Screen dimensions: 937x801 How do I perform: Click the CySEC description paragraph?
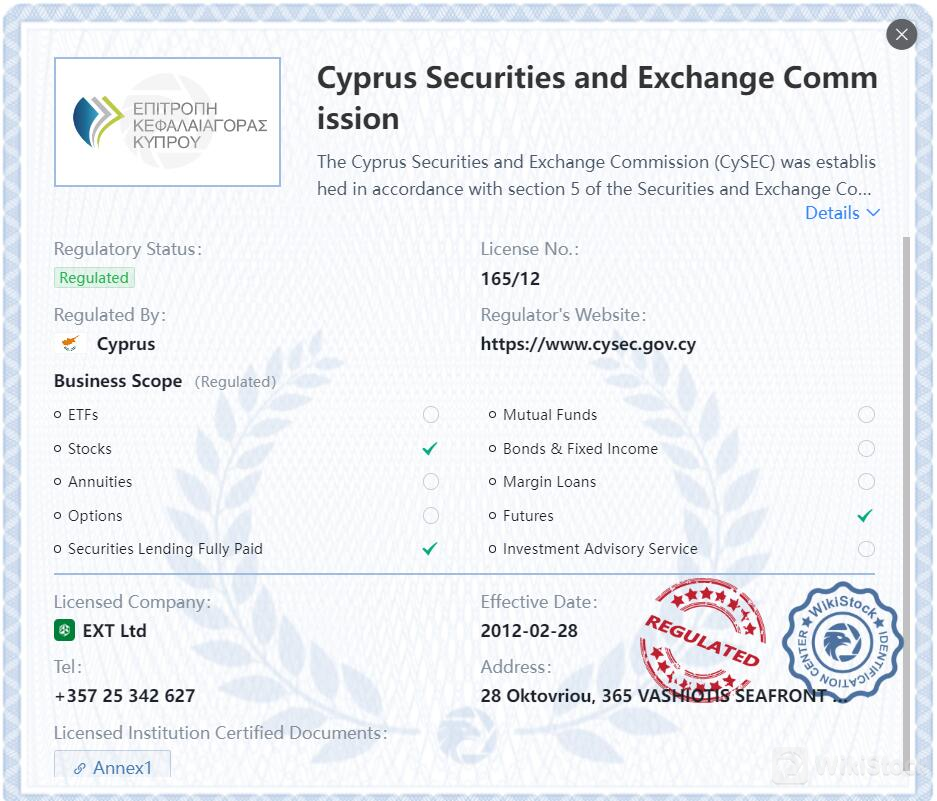(x=596, y=175)
